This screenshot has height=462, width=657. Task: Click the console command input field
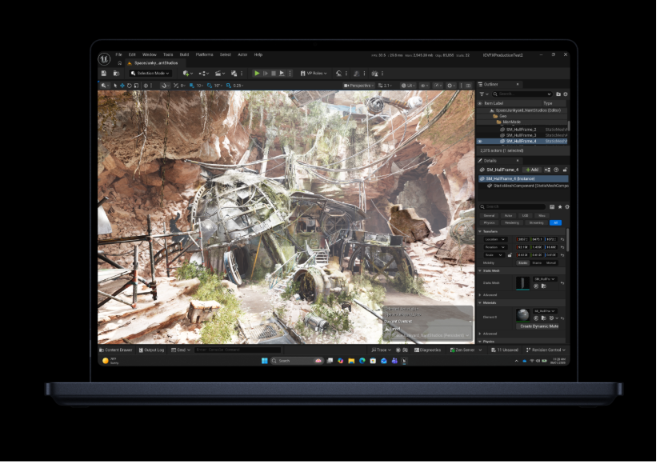238,350
